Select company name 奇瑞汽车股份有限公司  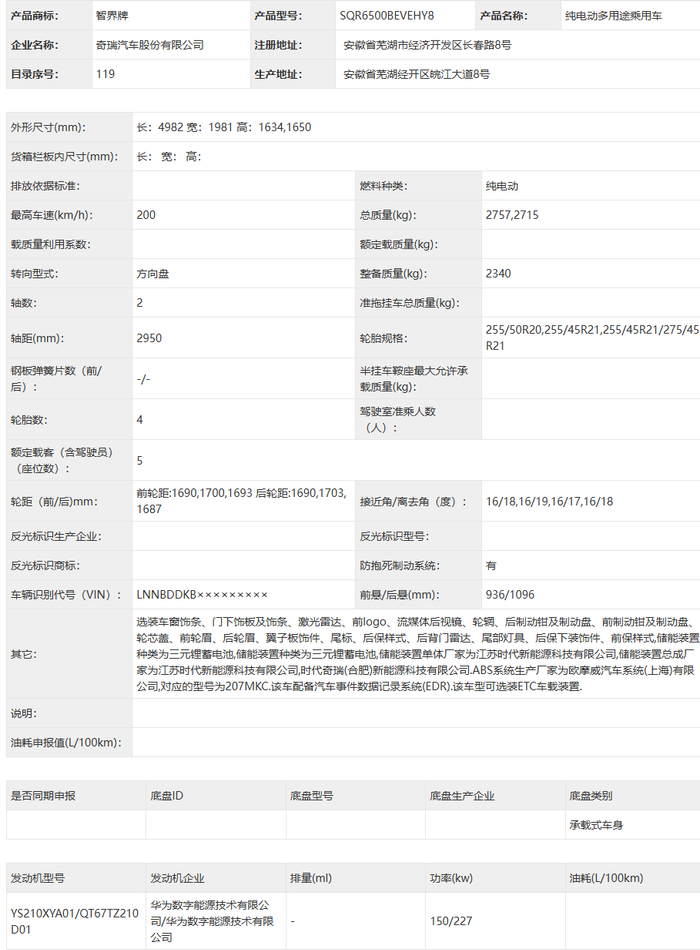click(x=150, y=45)
